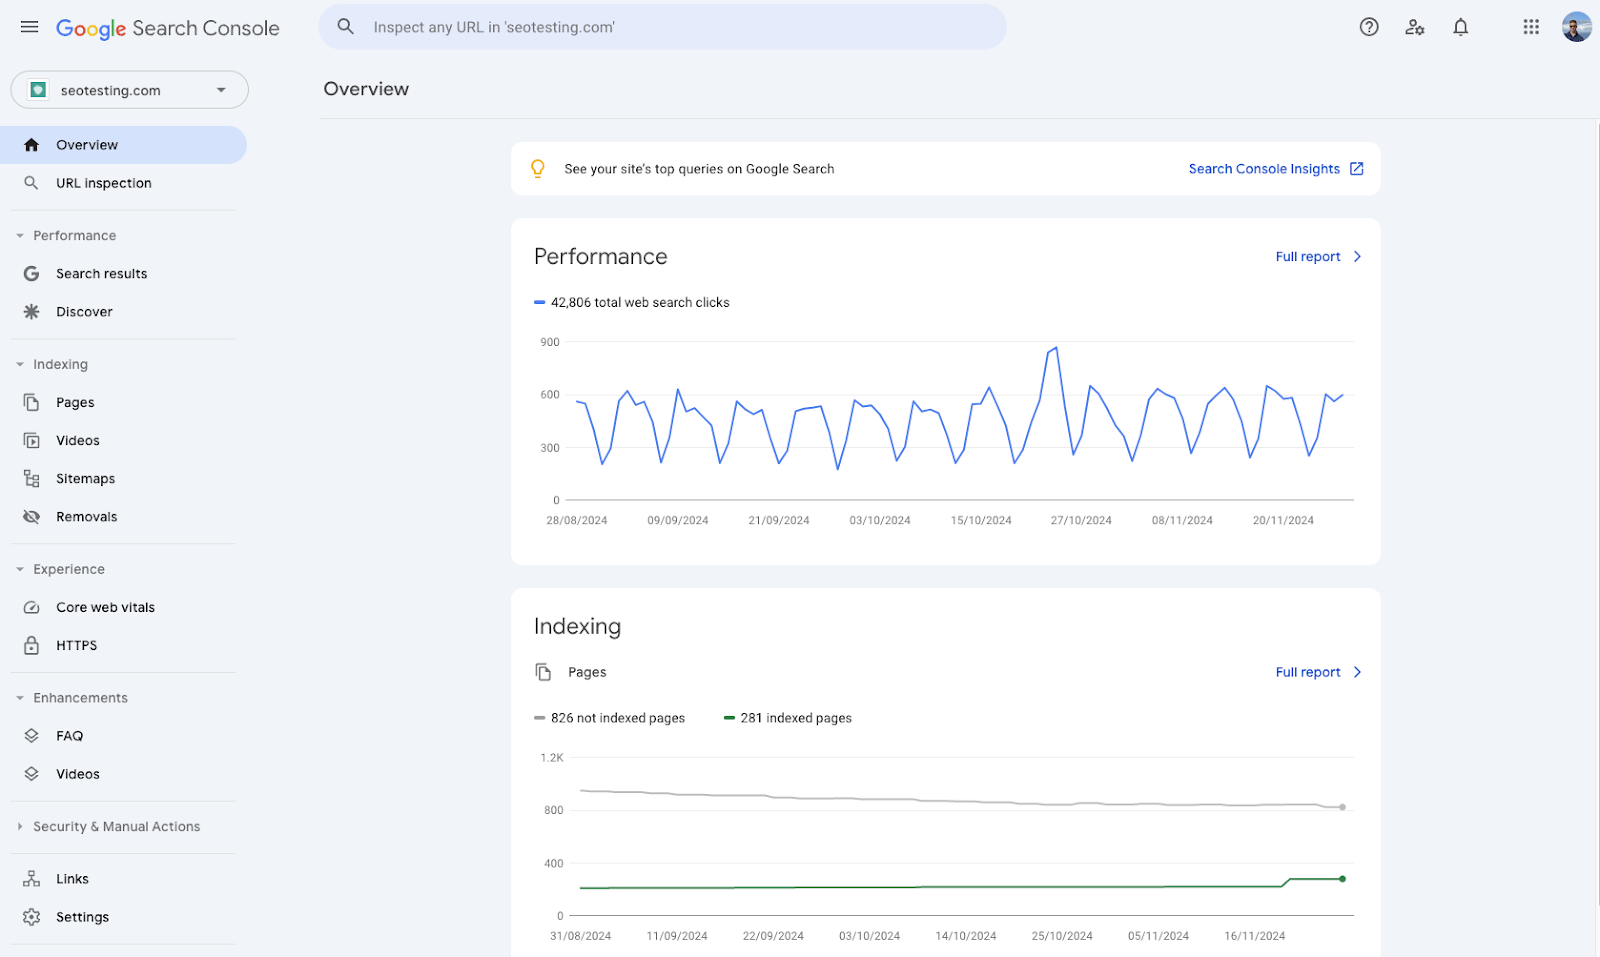Click the Overview home icon
Viewport: 1600px width, 957px height.
32,145
